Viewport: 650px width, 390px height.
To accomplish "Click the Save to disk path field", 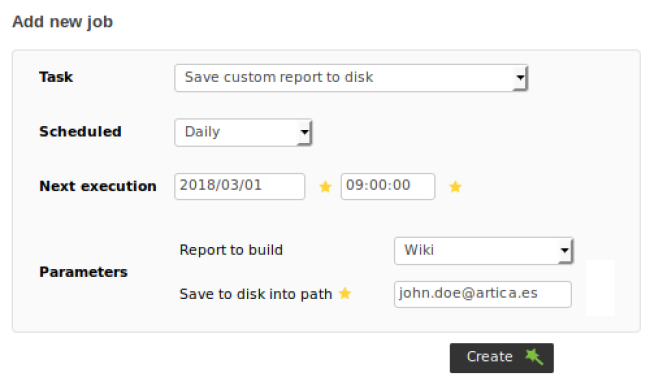I will click(483, 294).
